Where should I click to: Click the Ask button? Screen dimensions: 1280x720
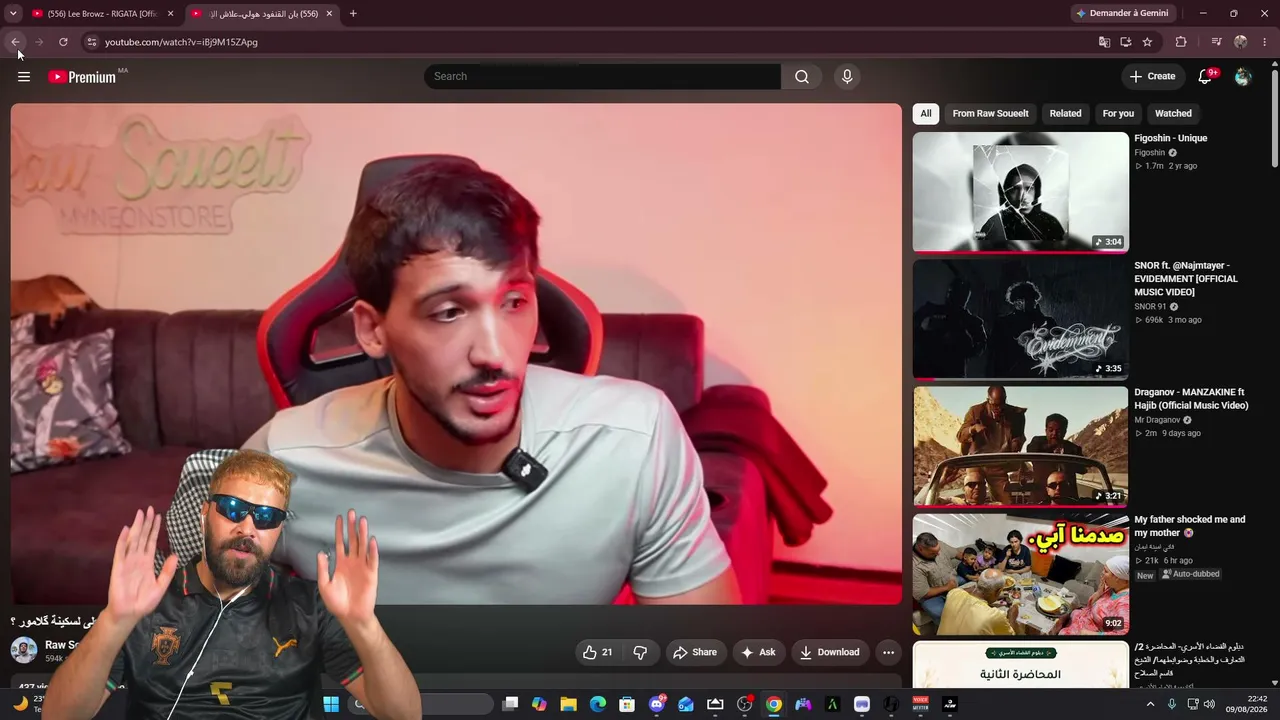[x=758, y=652]
